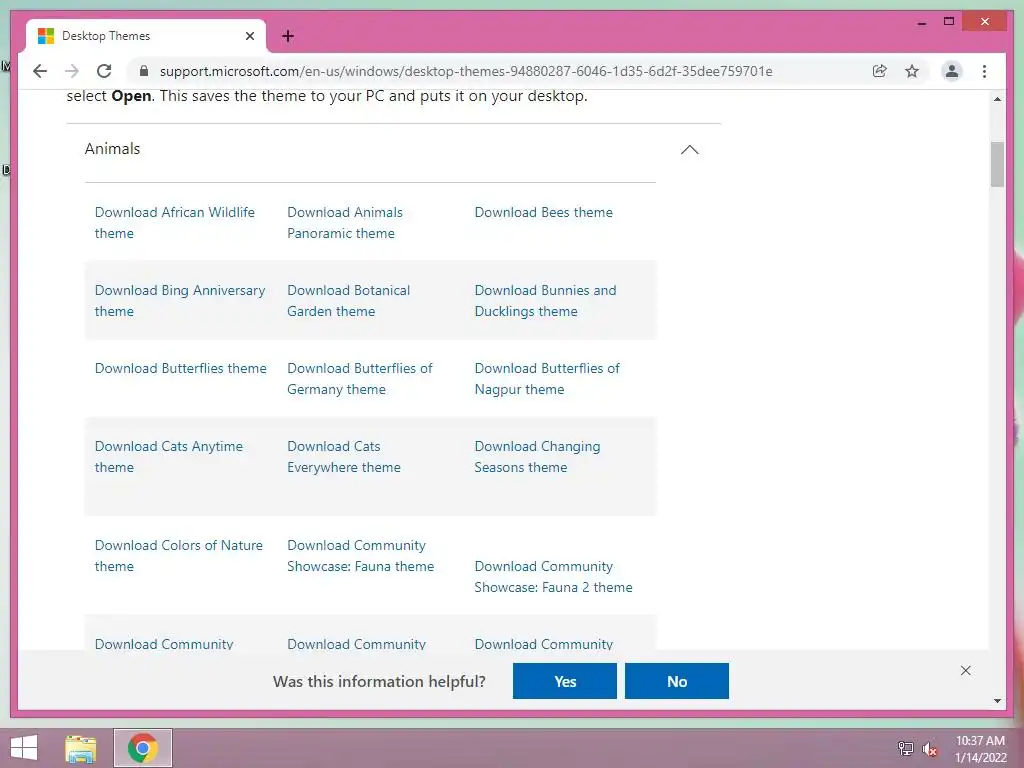Download African Wildlife theme

(x=174, y=223)
